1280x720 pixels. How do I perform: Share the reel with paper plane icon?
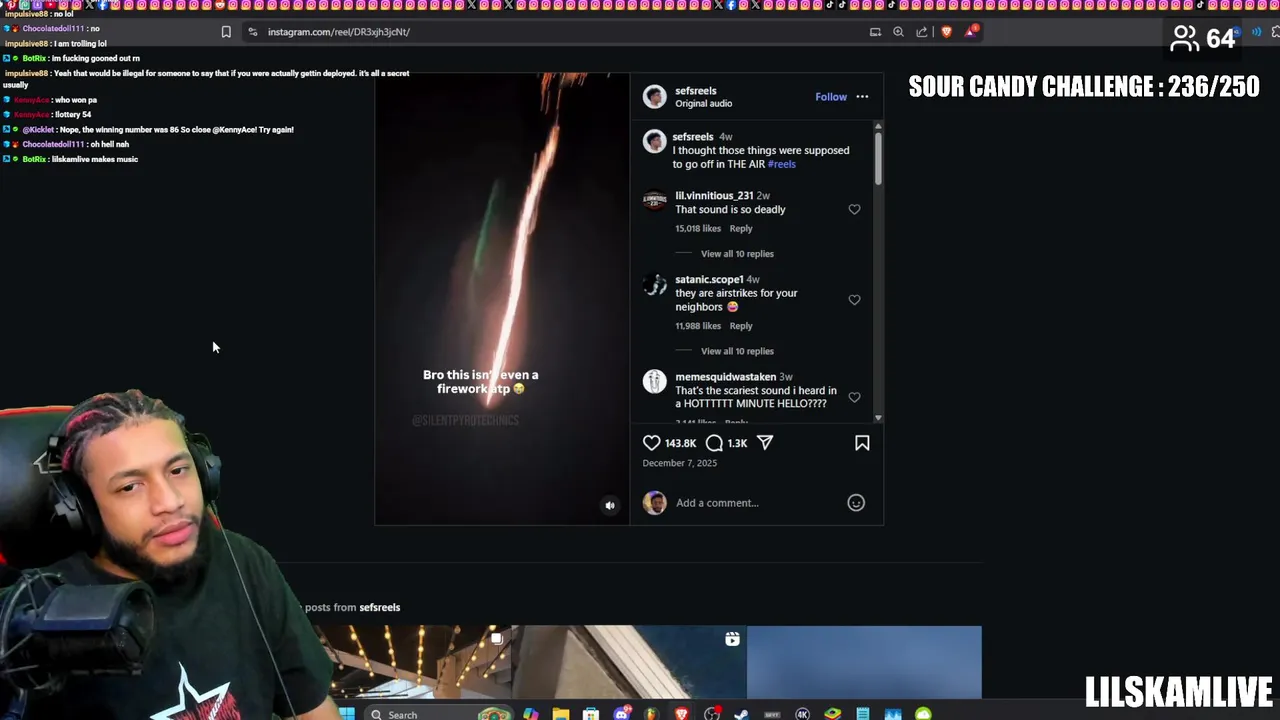765,443
